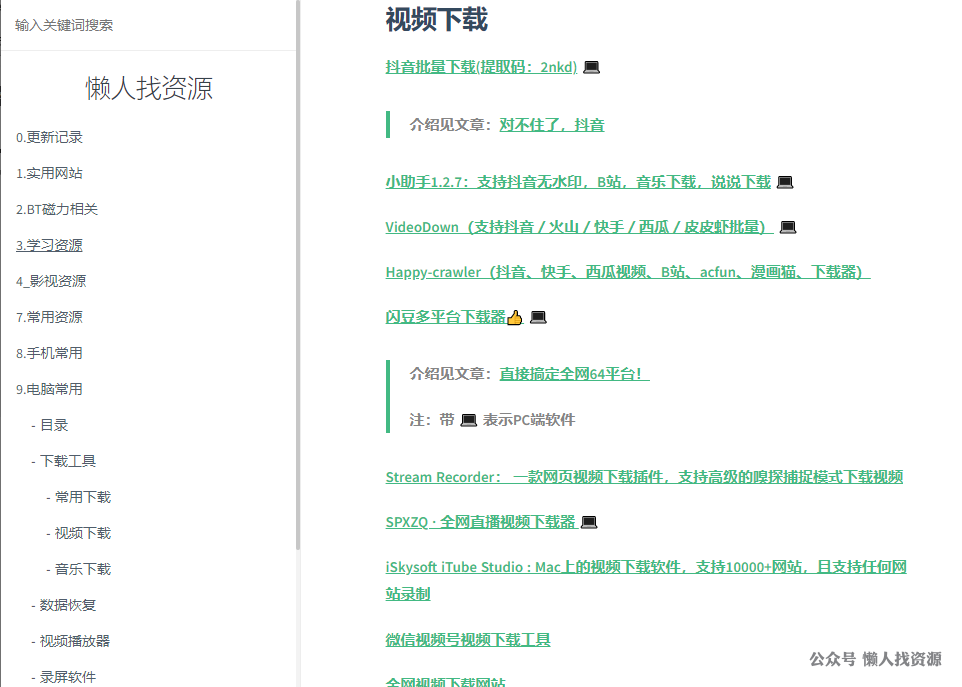Open 抖音批量下载 link with code 2nkd
962x687 pixels.
point(482,67)
